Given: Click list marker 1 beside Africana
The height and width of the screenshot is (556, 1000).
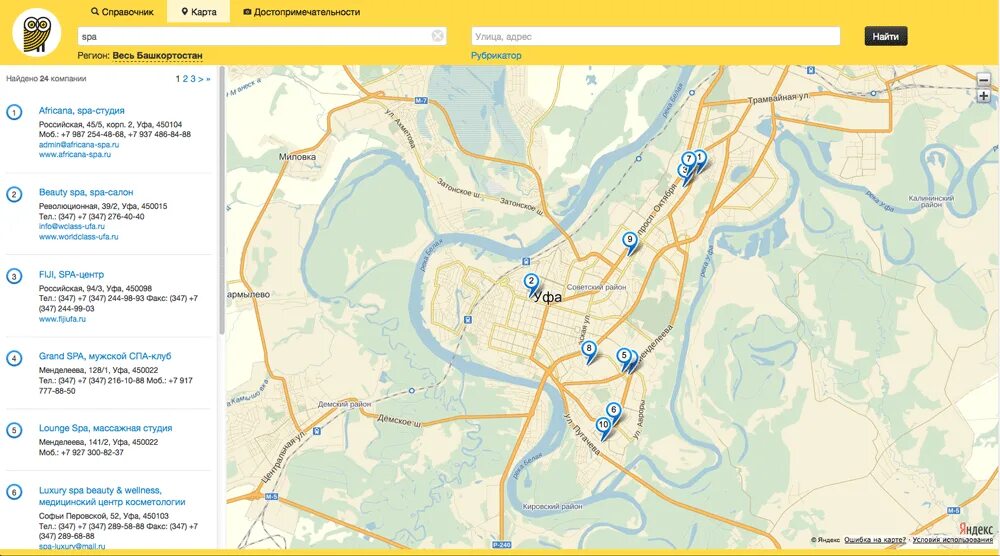Looking at the screenshot, I should [14, 112].
